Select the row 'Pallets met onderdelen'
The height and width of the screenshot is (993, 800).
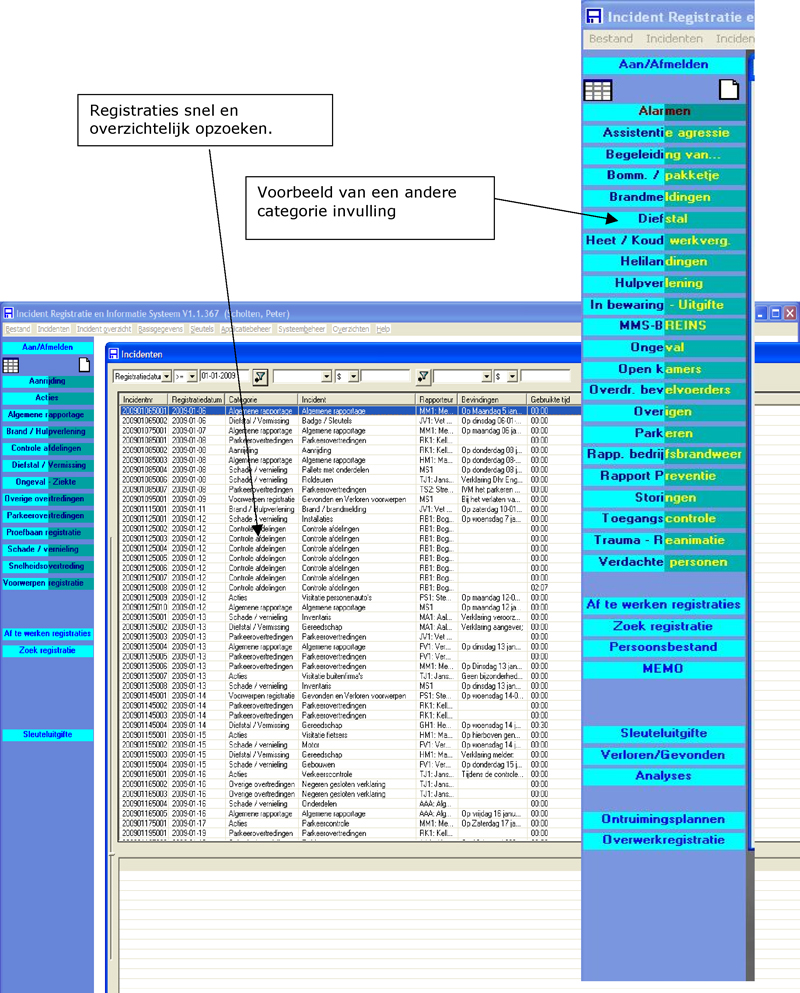point(350,470)
